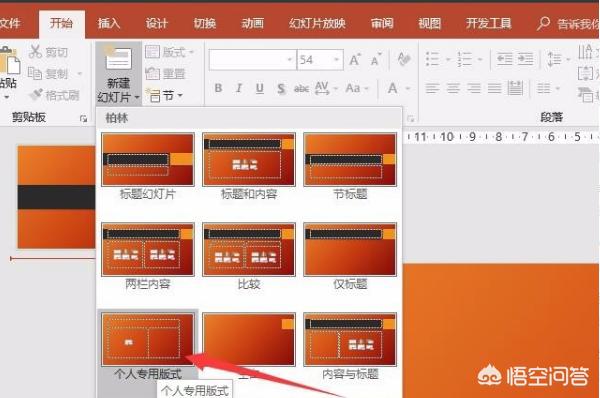This screenshot has width=600, height=398.
Task: Open the 剪贴板 dialog launcher
Action: coord(83,119)
